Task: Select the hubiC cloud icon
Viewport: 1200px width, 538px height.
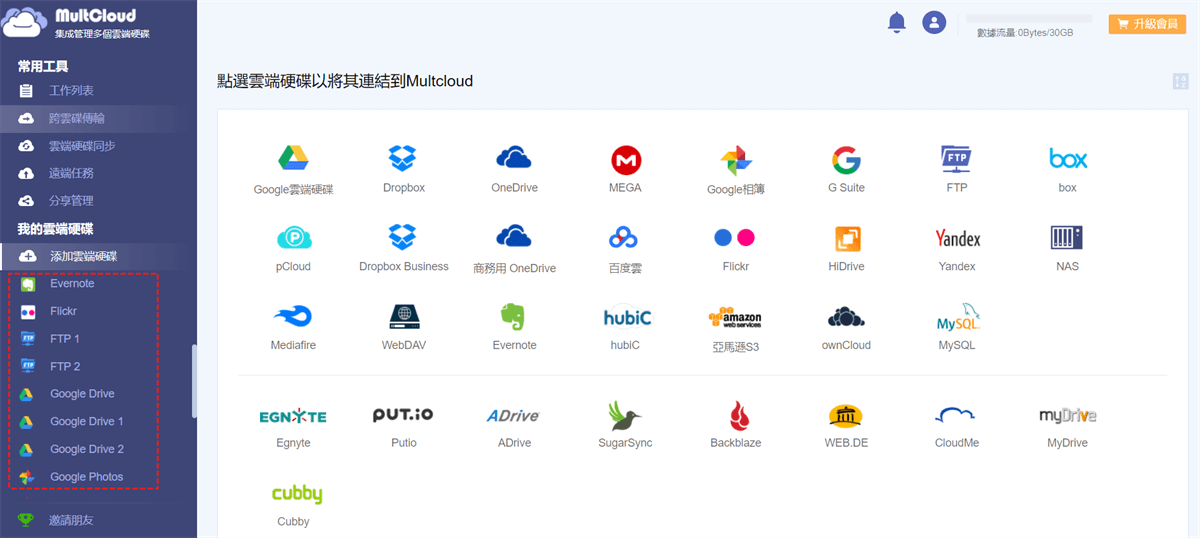Action: pos(627,316)
